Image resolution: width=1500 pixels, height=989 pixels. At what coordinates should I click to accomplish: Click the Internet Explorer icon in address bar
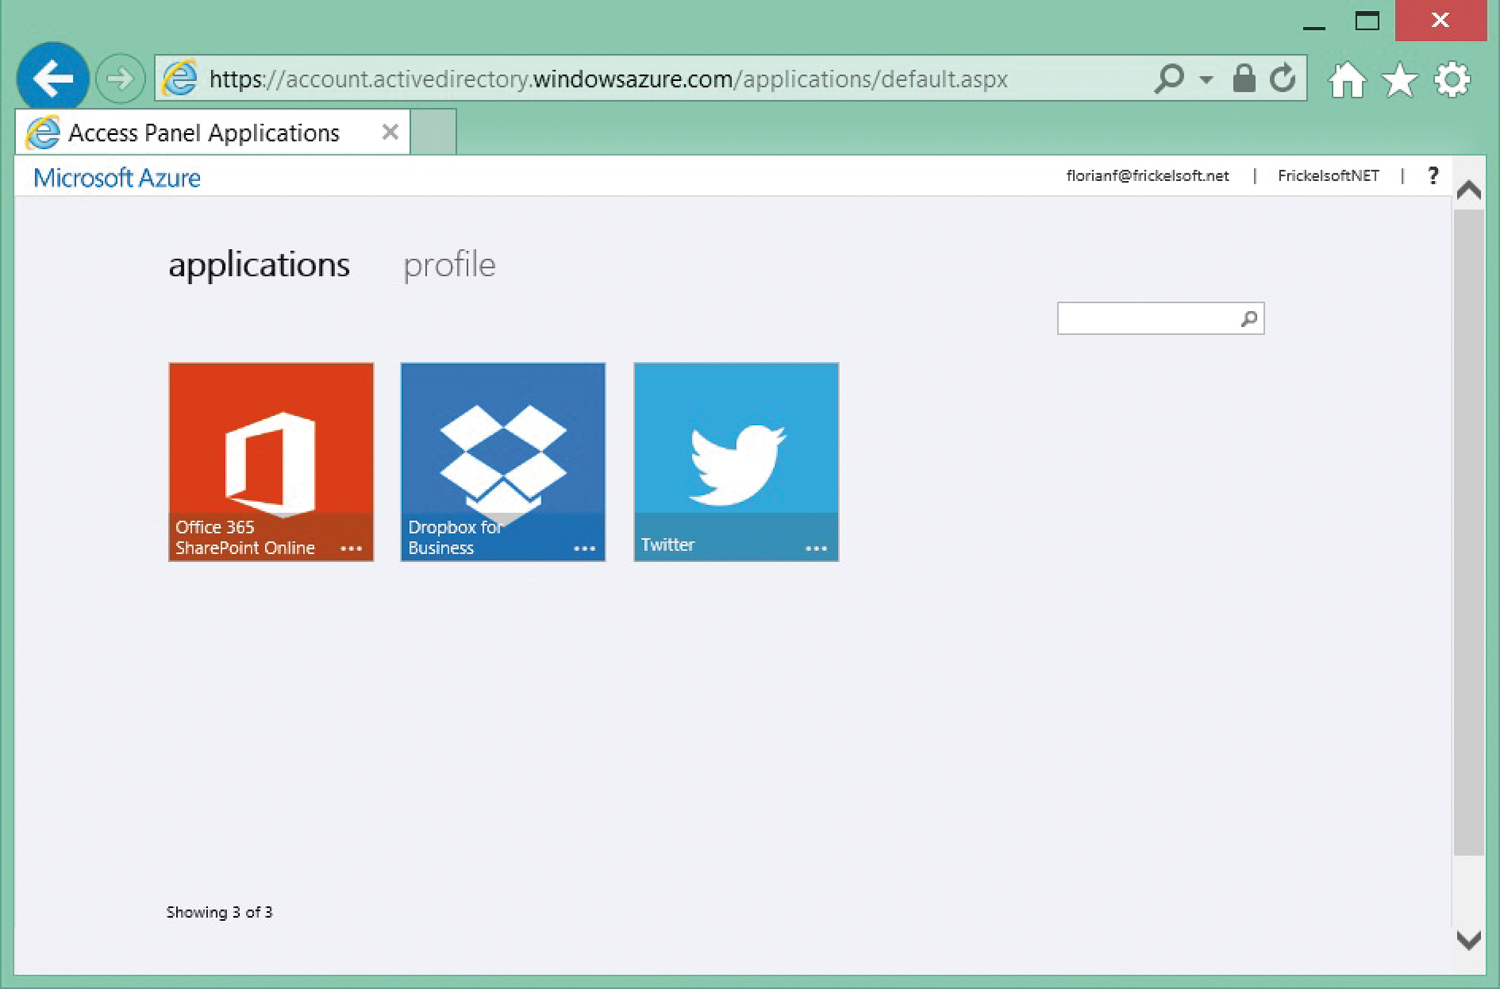tap(180, 78)
